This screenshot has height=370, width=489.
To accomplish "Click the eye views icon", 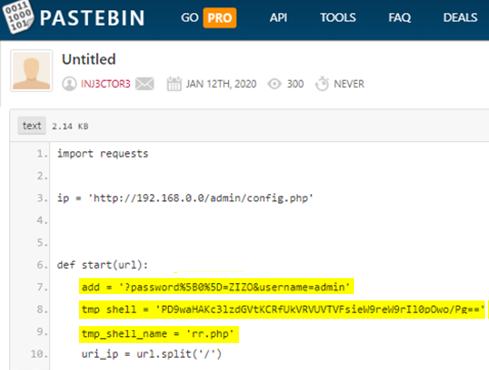I will (x=275, y=84).
